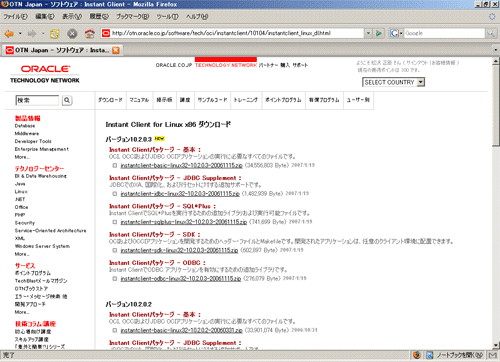Click the Middleware sidebar link
The width and height of the screenshot is (500, 362).
coord(27,134)
